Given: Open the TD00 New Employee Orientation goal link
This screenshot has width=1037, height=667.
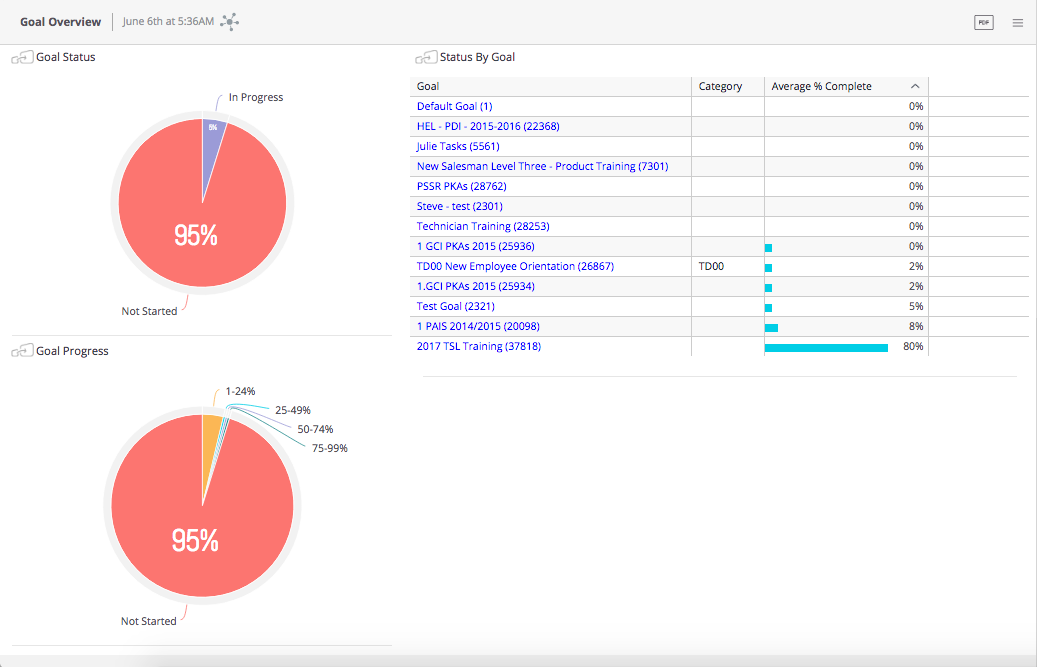Looking at the screenshot, I should click(x=515, y=266).
